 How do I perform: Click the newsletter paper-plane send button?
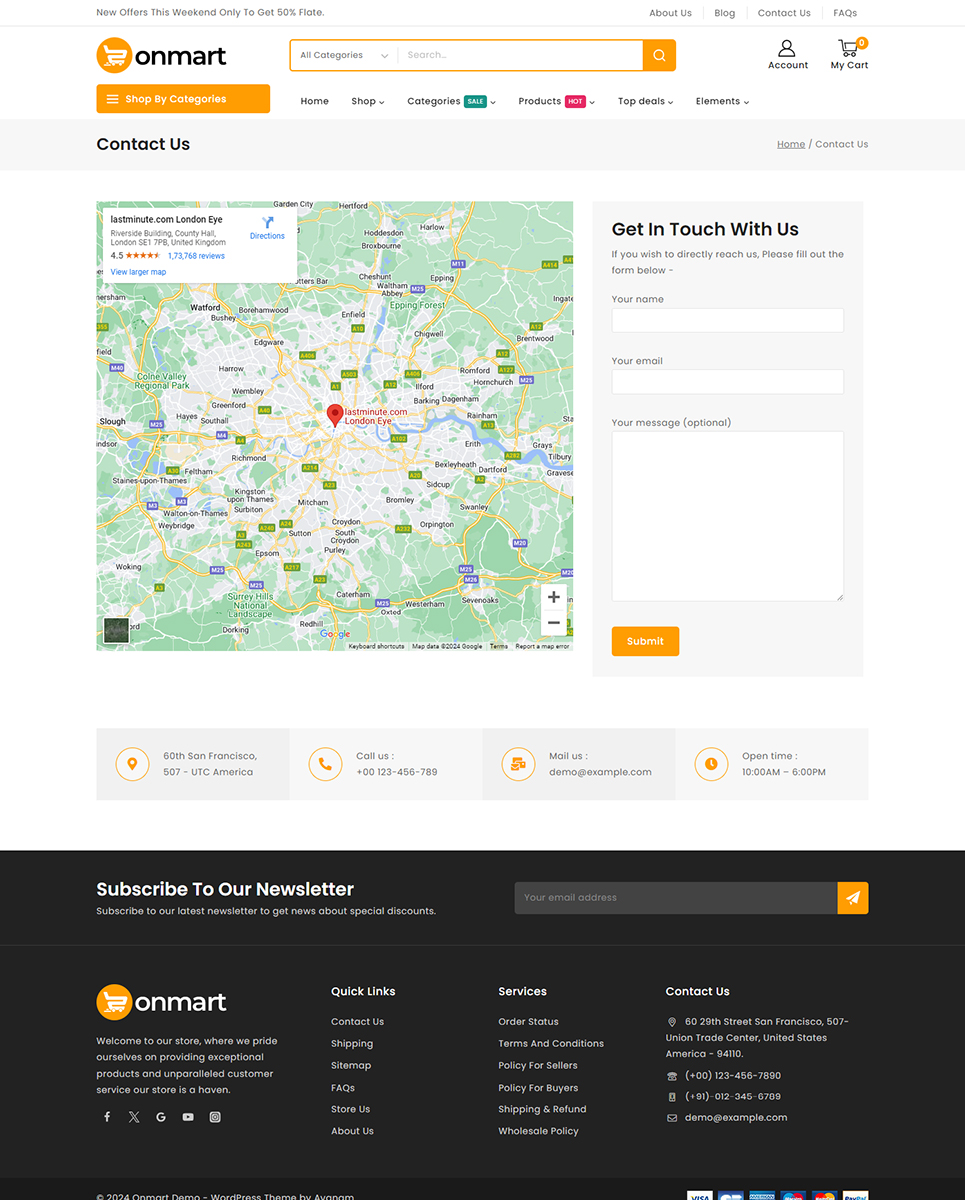(852, 898)
